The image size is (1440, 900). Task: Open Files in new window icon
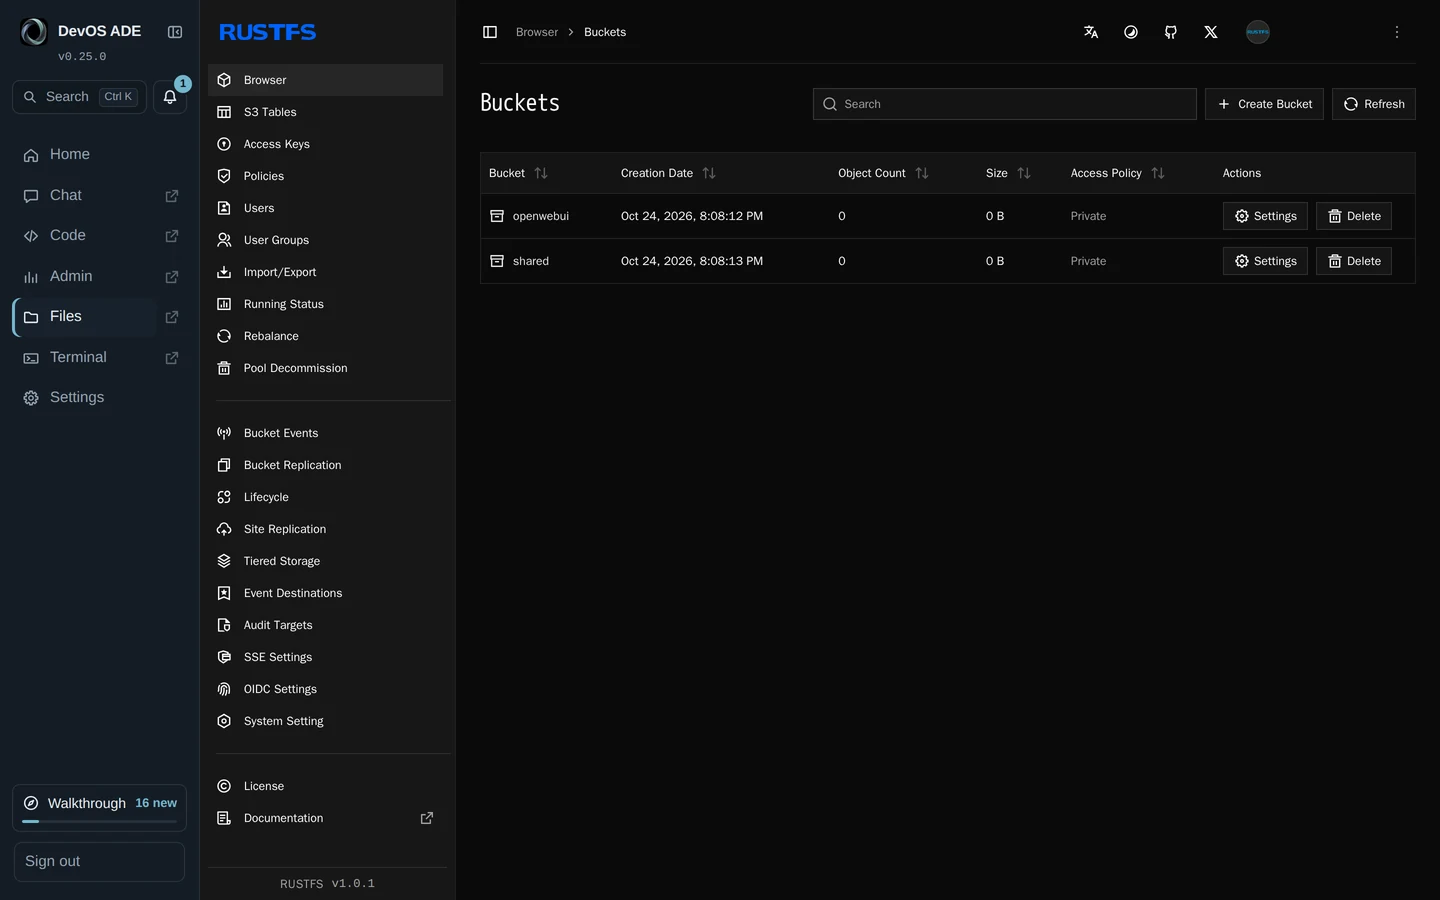click(x=172, y=317)
